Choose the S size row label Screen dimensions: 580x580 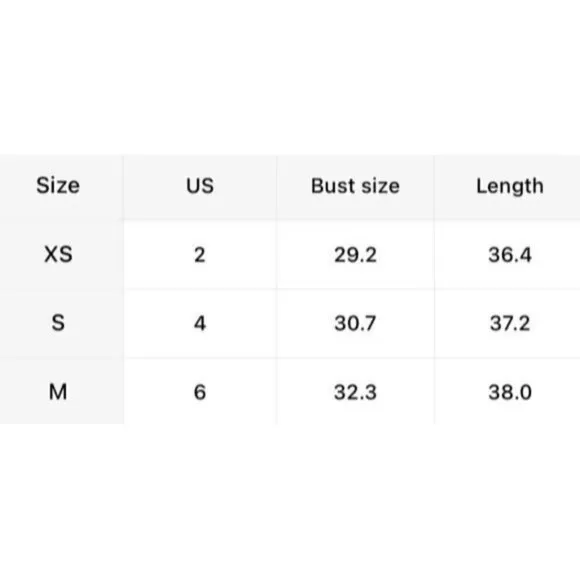point(58,323)
